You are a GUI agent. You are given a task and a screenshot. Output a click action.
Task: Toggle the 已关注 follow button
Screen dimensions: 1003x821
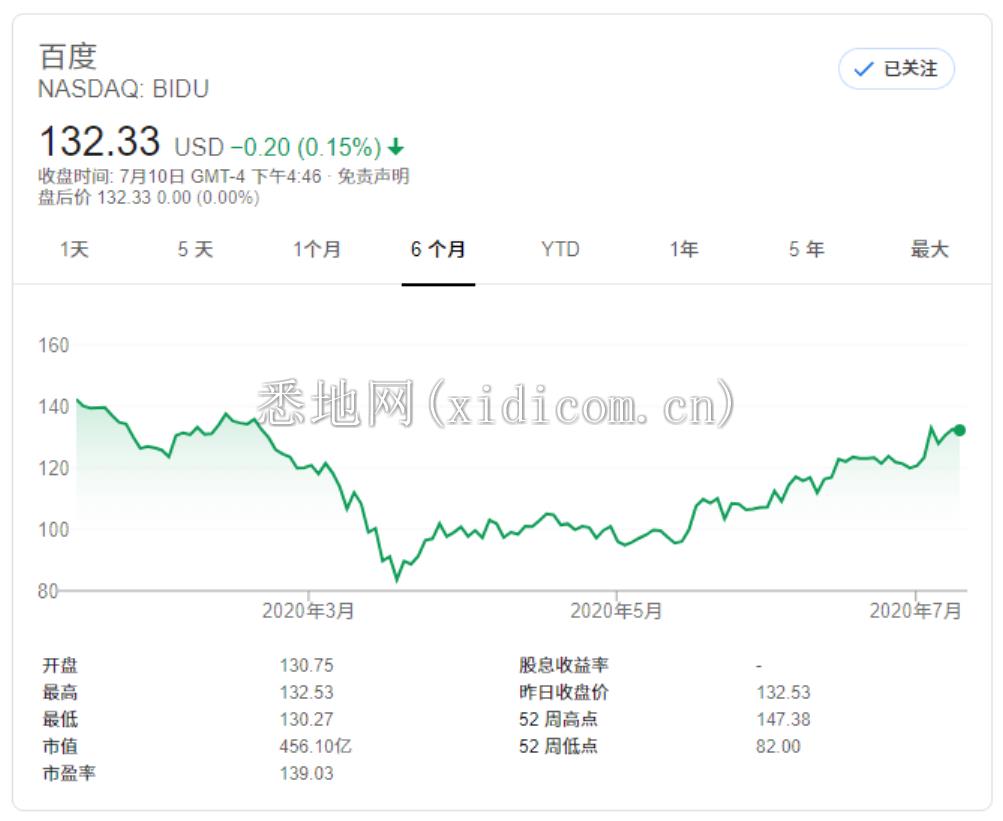[896, 68]
